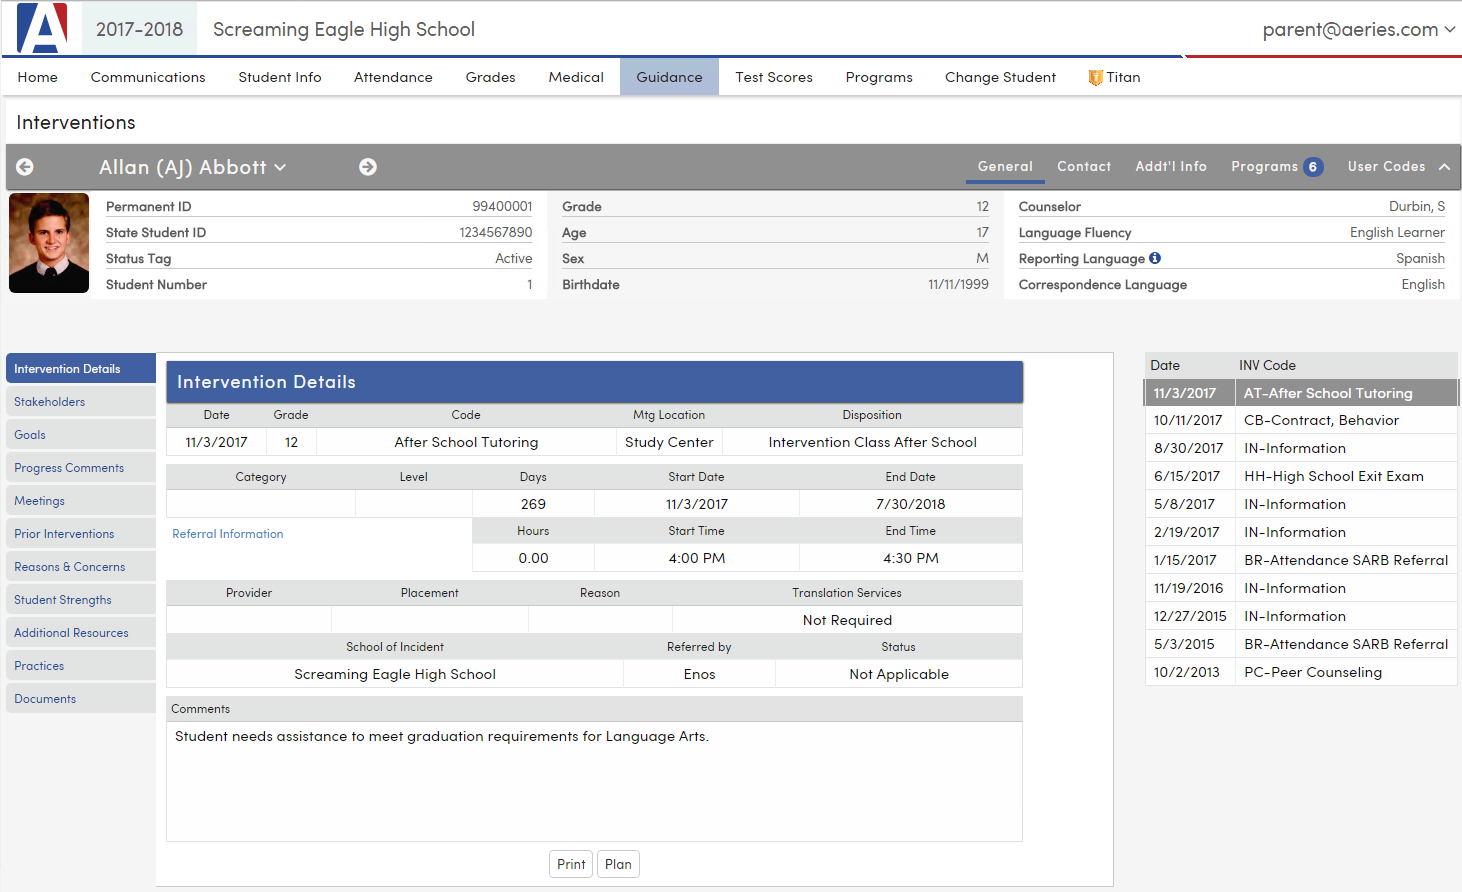Viewport: 1462px width, 892px height.
Task: Click the Print button
Action: click(571, 864)
